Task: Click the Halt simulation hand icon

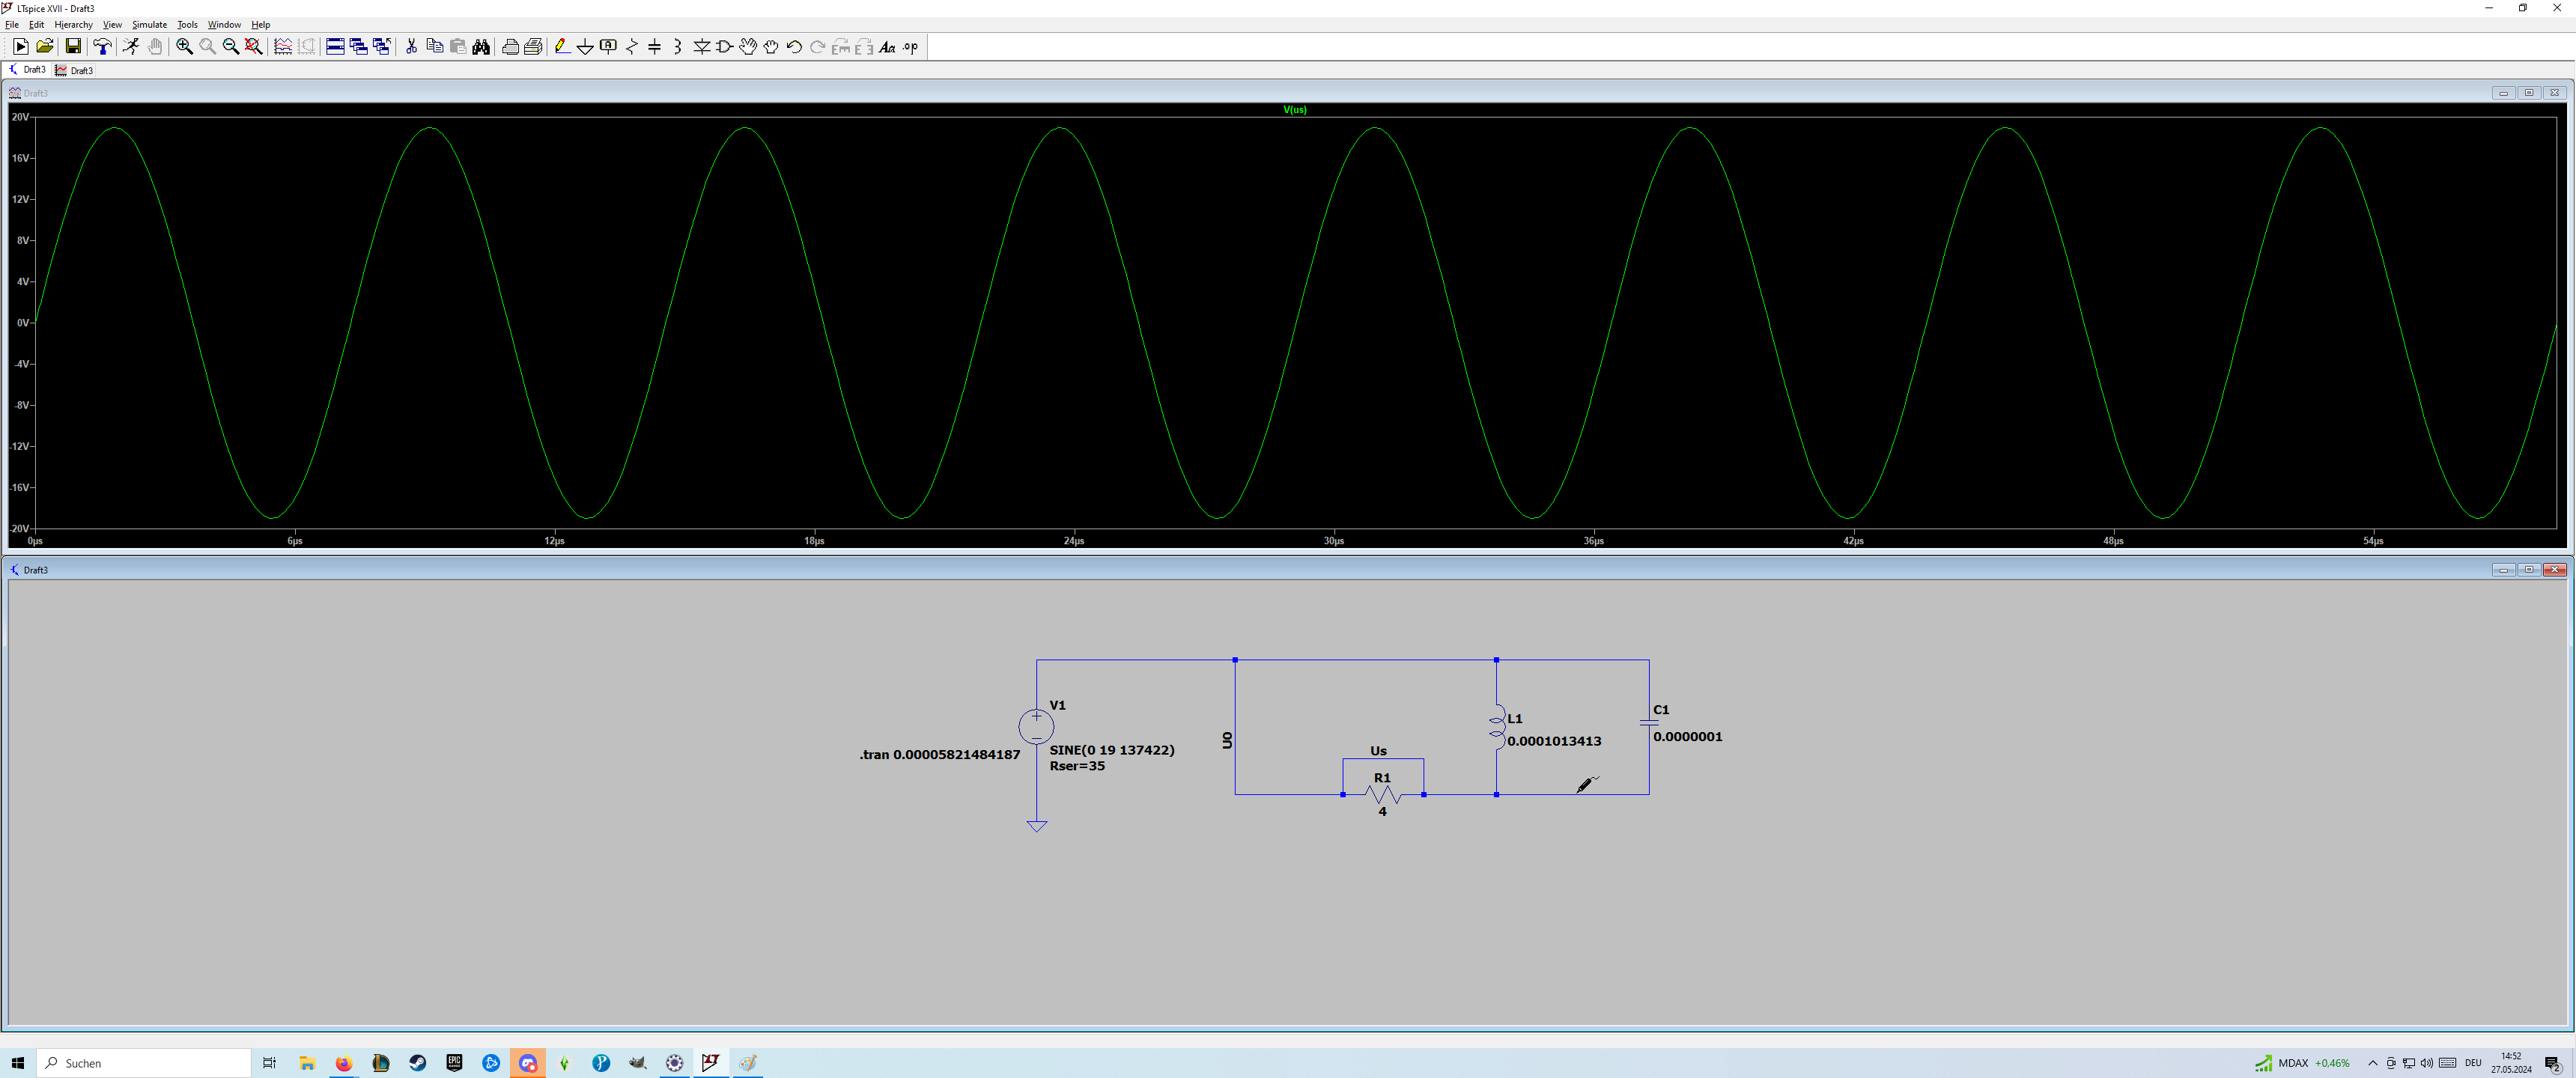Action: coord(155,47)
